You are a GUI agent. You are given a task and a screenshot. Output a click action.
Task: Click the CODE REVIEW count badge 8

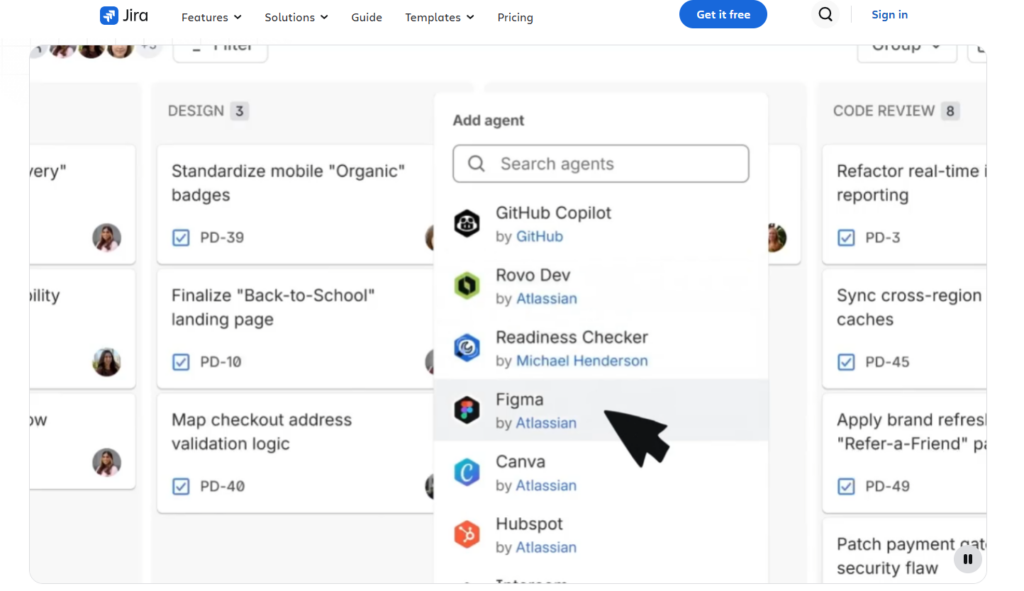tap(950, 111)
